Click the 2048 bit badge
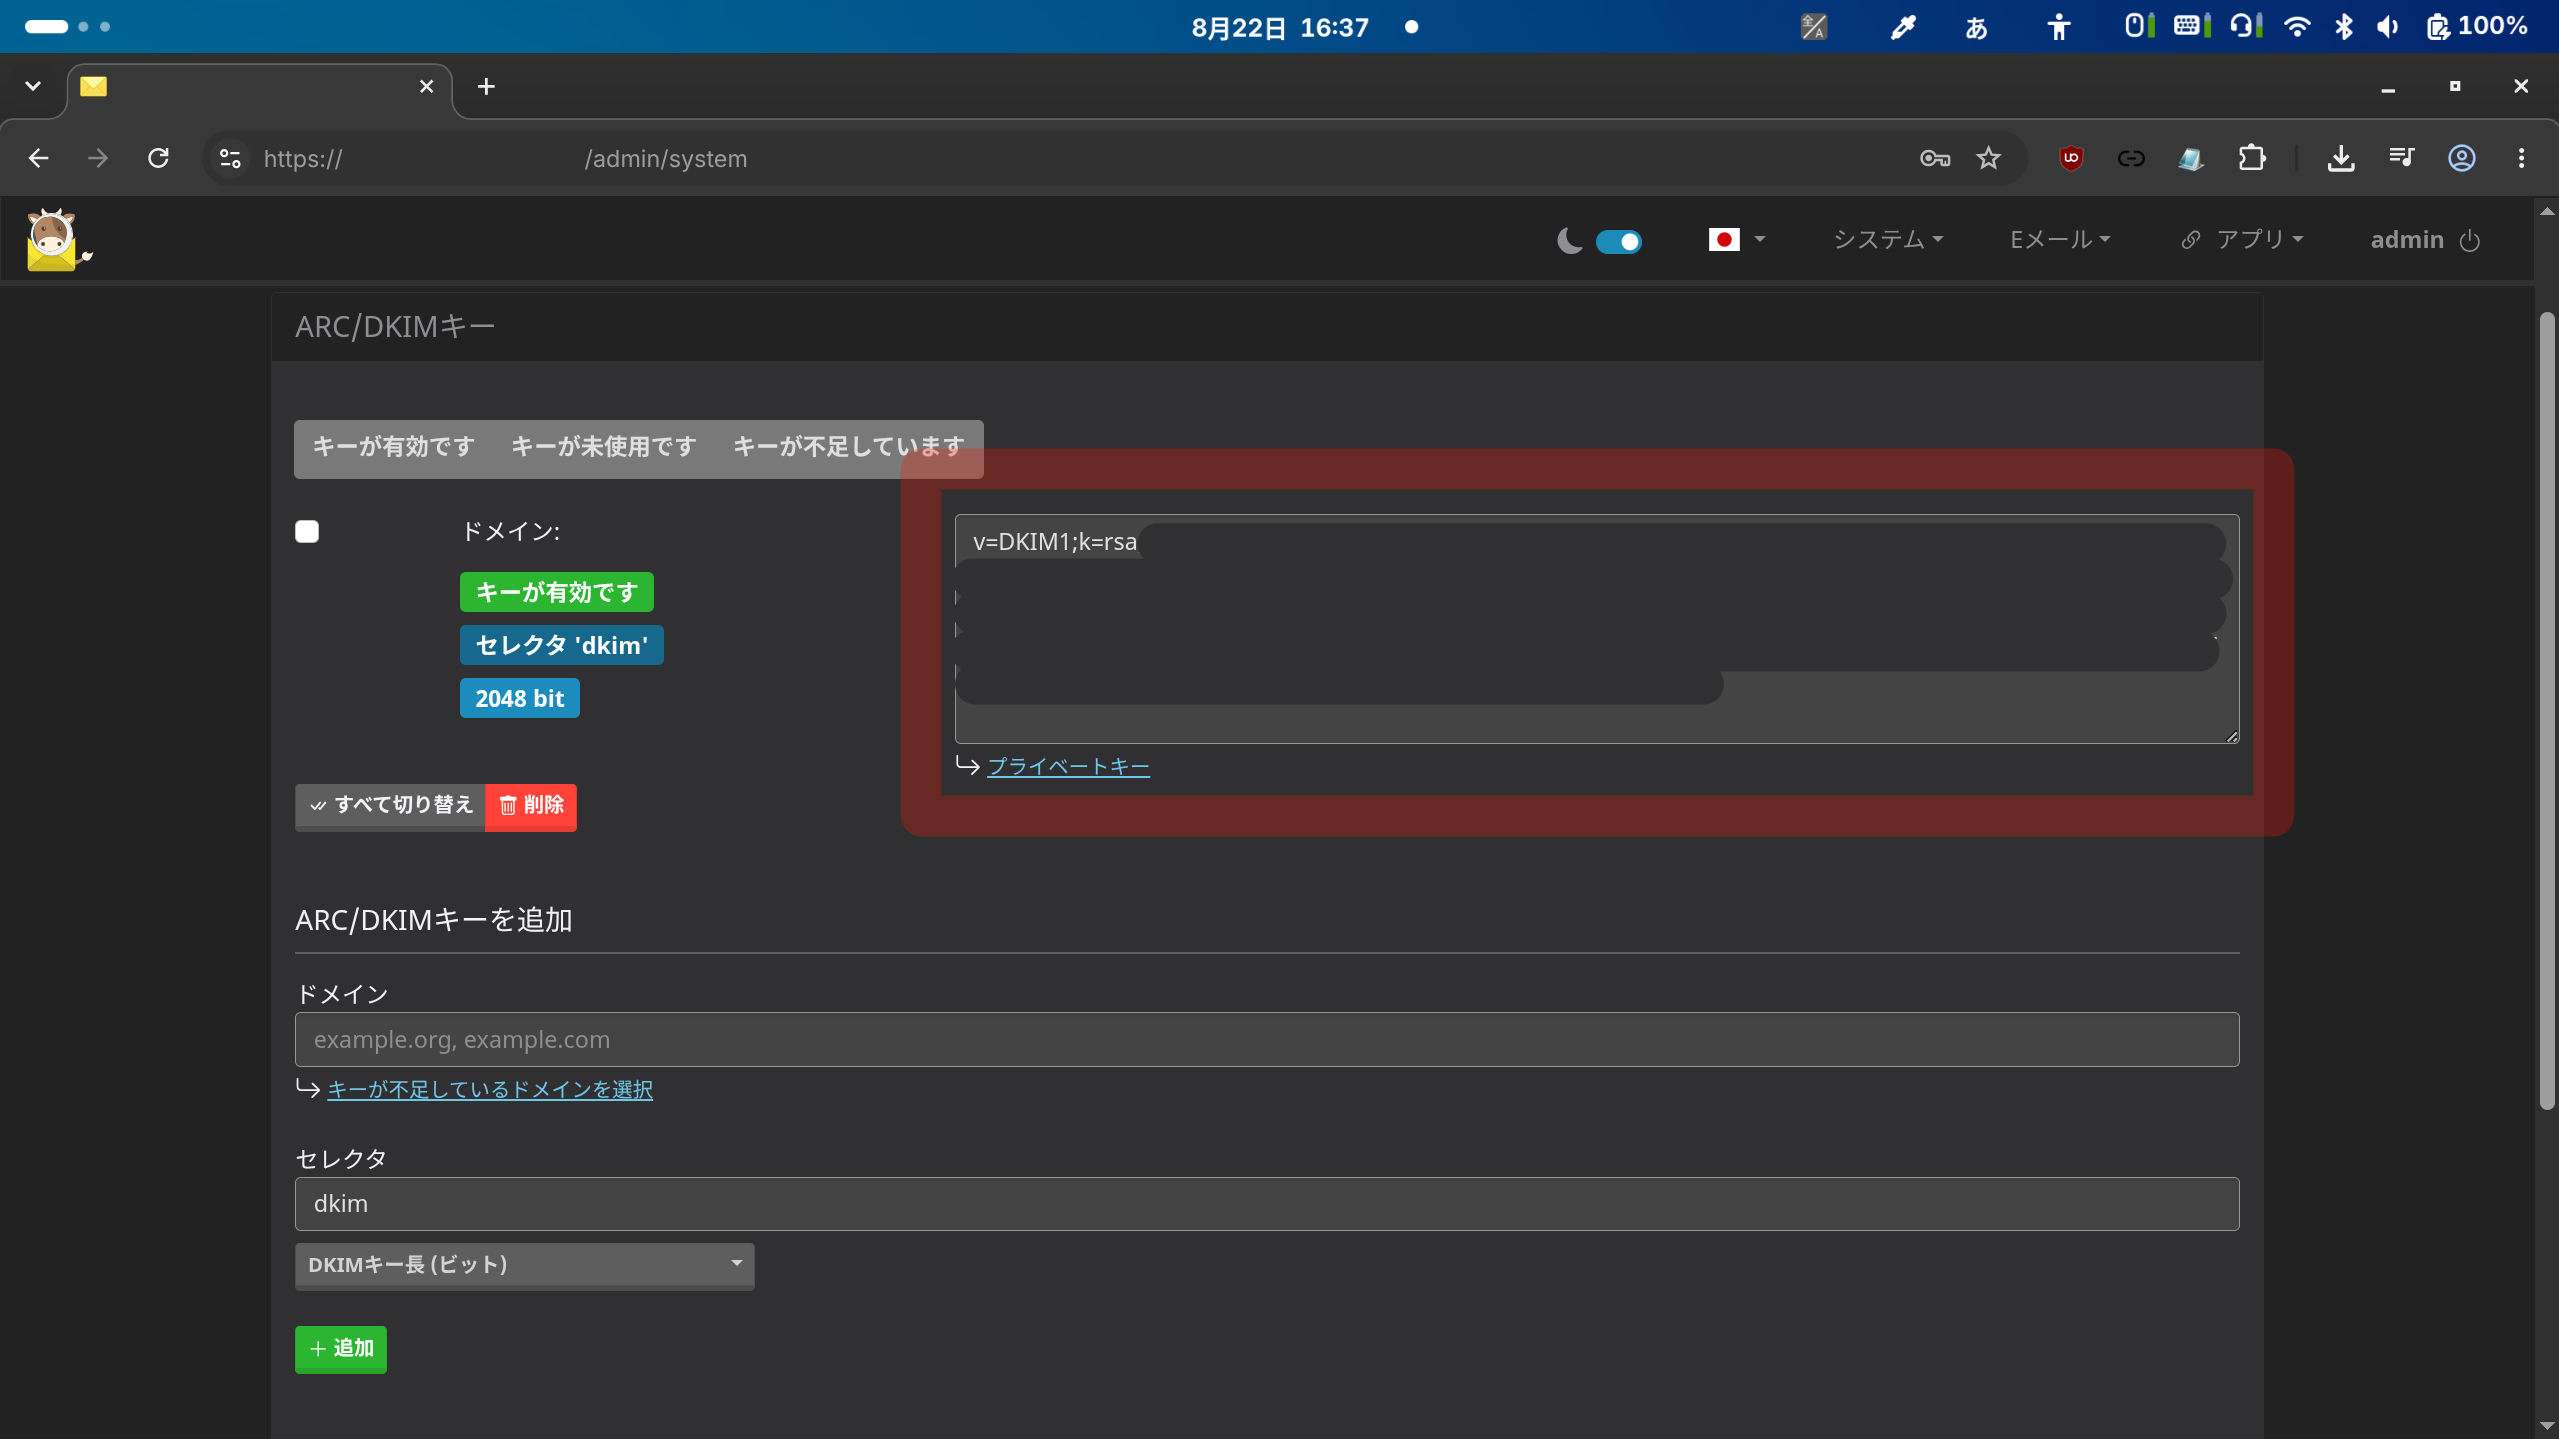2559x1439 pixels. pos(519,698)
